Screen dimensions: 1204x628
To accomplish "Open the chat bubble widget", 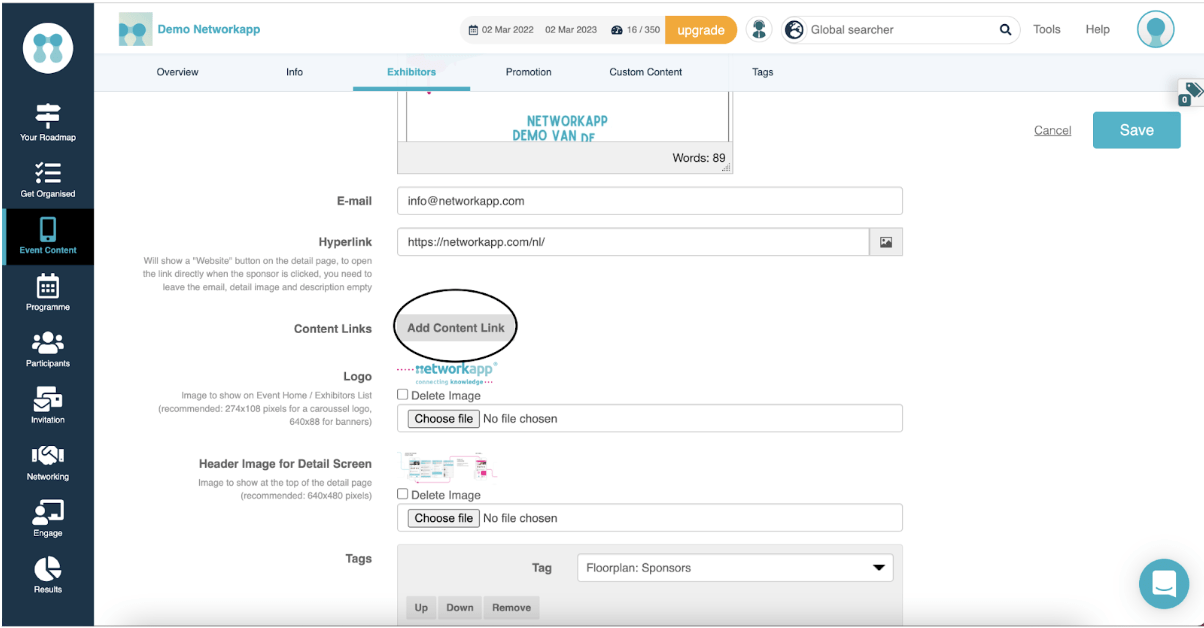I will (x=1164, y=583).
